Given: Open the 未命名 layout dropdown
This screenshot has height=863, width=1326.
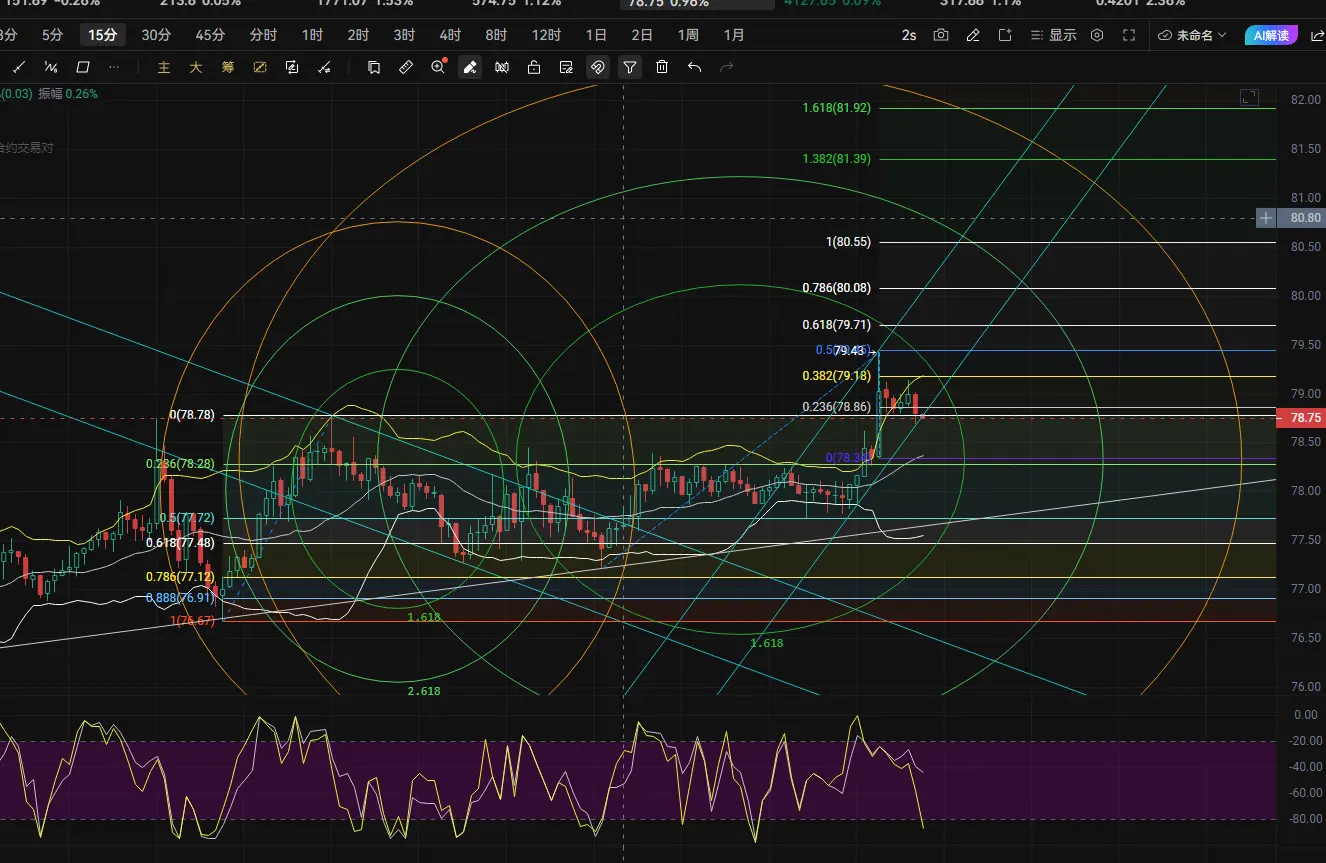Looking at the screenshot, I should tap(1192, 35).
